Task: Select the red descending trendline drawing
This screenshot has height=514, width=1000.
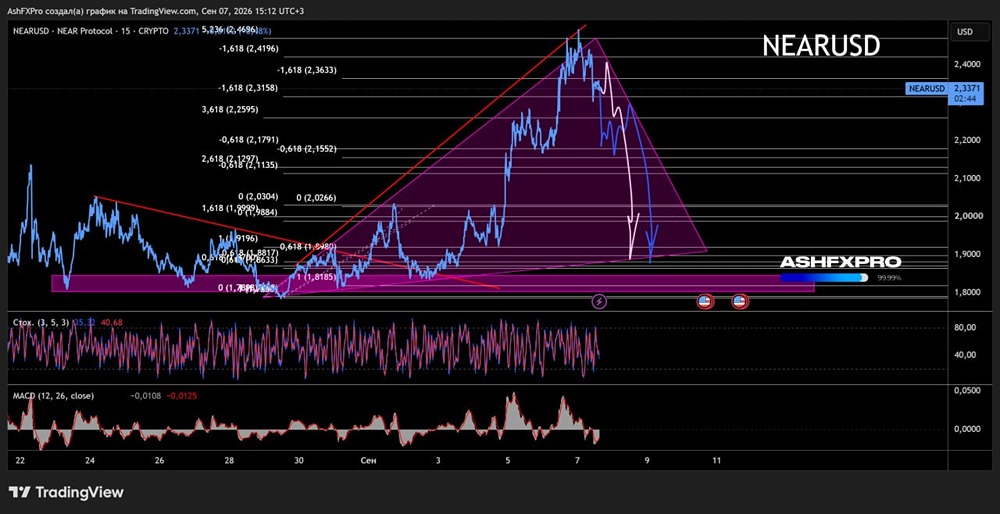Action: (297, 242)
